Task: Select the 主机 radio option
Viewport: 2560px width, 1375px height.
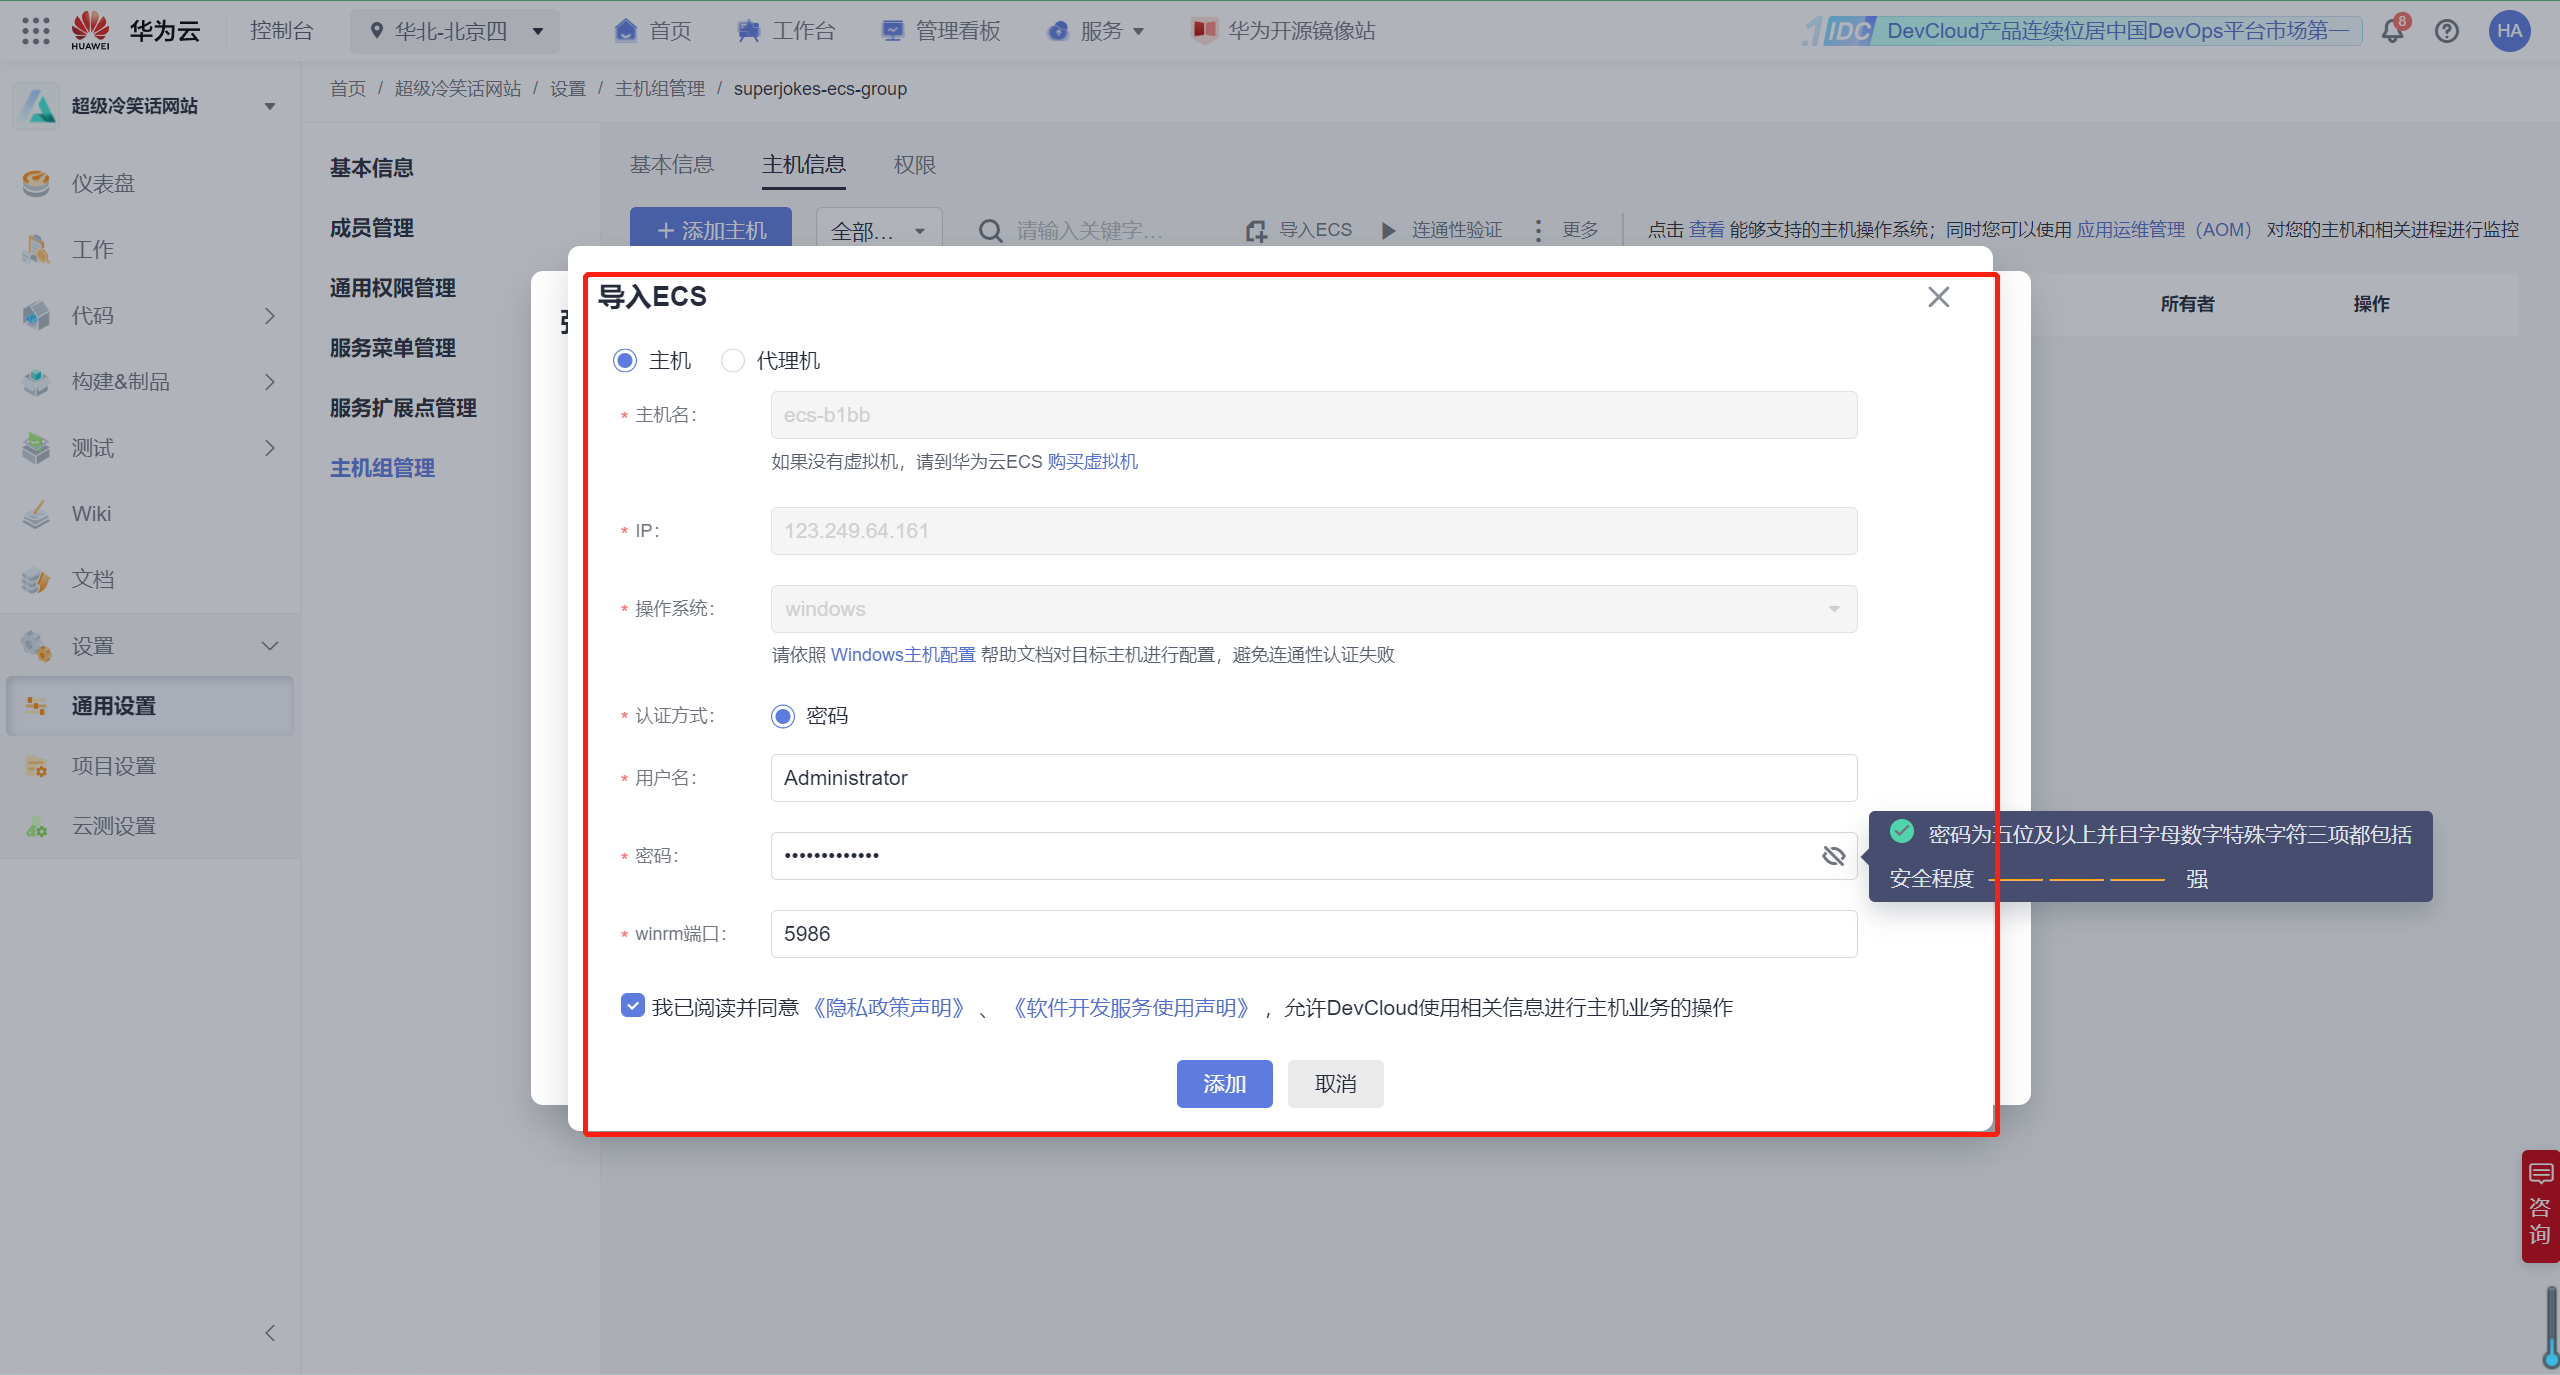Action: pyautogui.click(x=625, y=360)
